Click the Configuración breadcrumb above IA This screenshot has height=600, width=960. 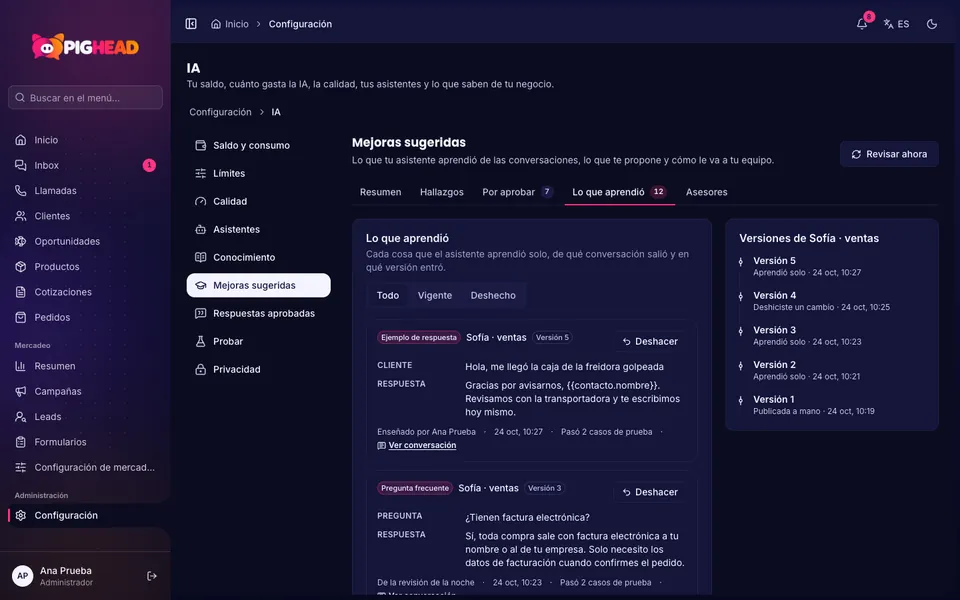click(220, 112)
